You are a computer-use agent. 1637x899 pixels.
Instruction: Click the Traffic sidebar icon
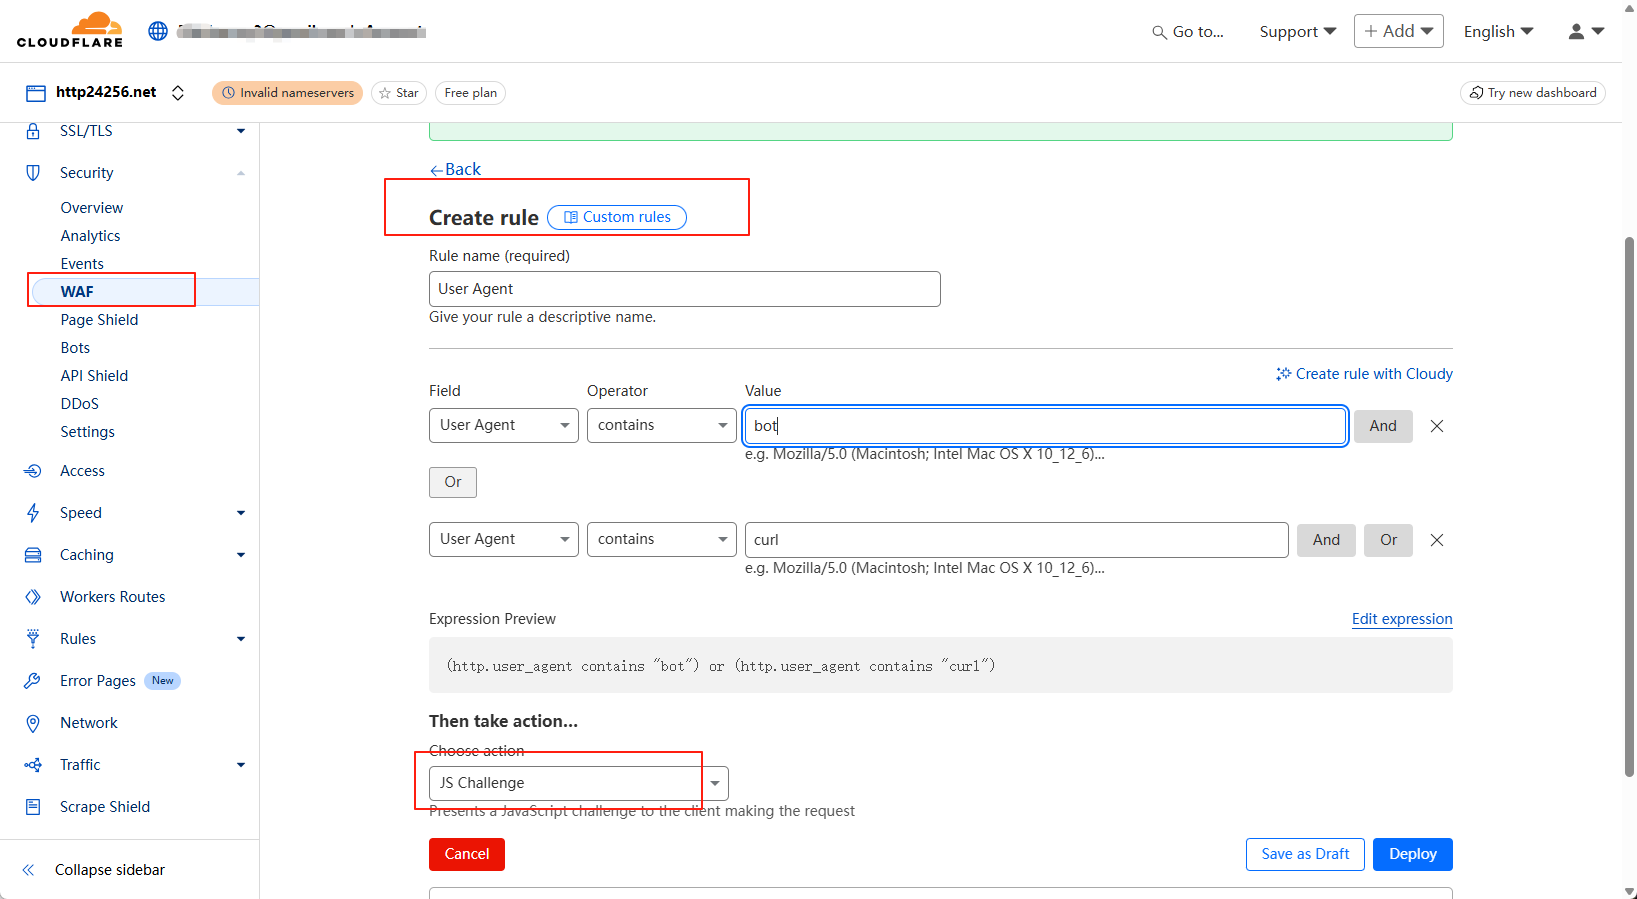point(33,765)
